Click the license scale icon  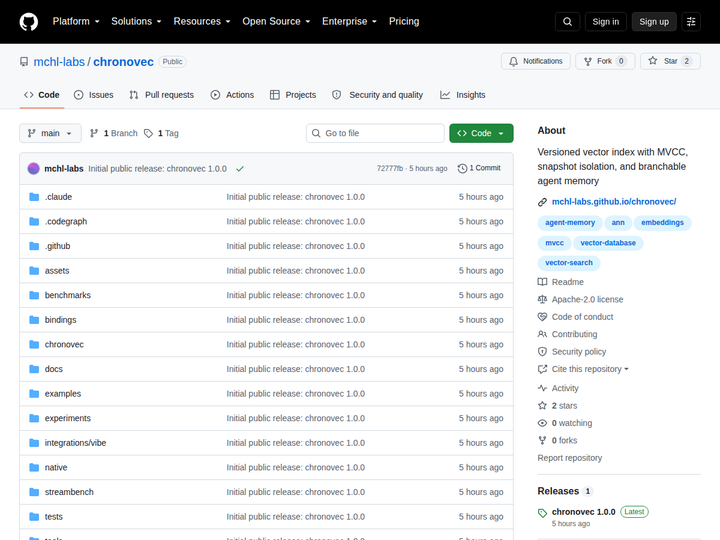coord(542,299)
